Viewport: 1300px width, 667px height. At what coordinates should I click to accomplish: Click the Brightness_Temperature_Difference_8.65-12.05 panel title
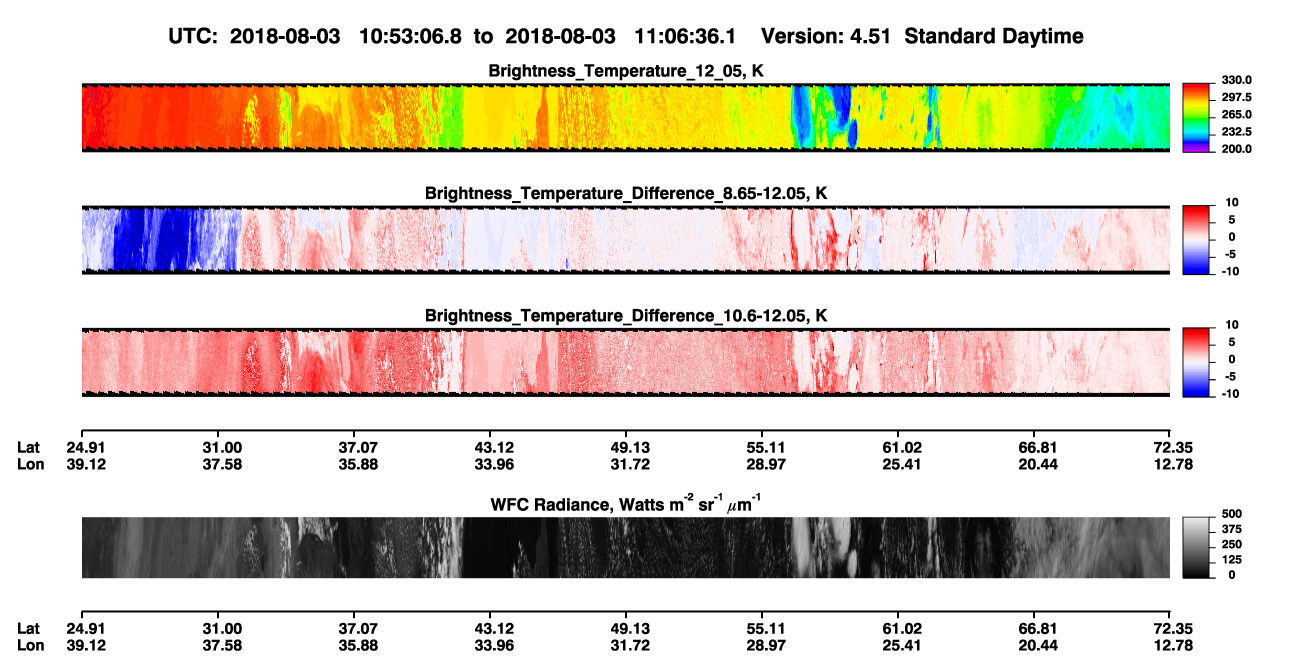pyautogui.click(x=626, y=193)
